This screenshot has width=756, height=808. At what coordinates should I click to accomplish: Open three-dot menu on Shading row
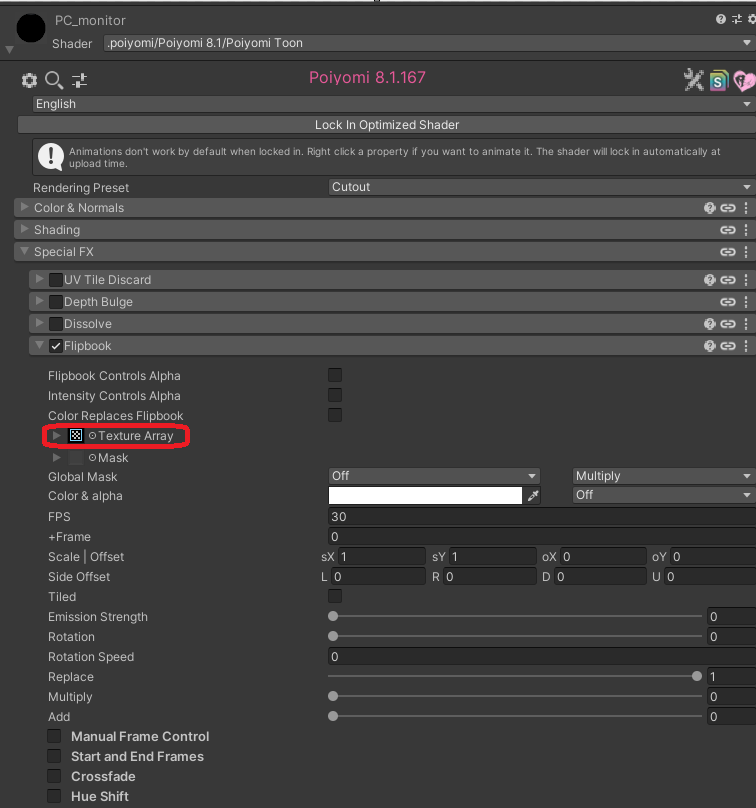coord(746,230)
